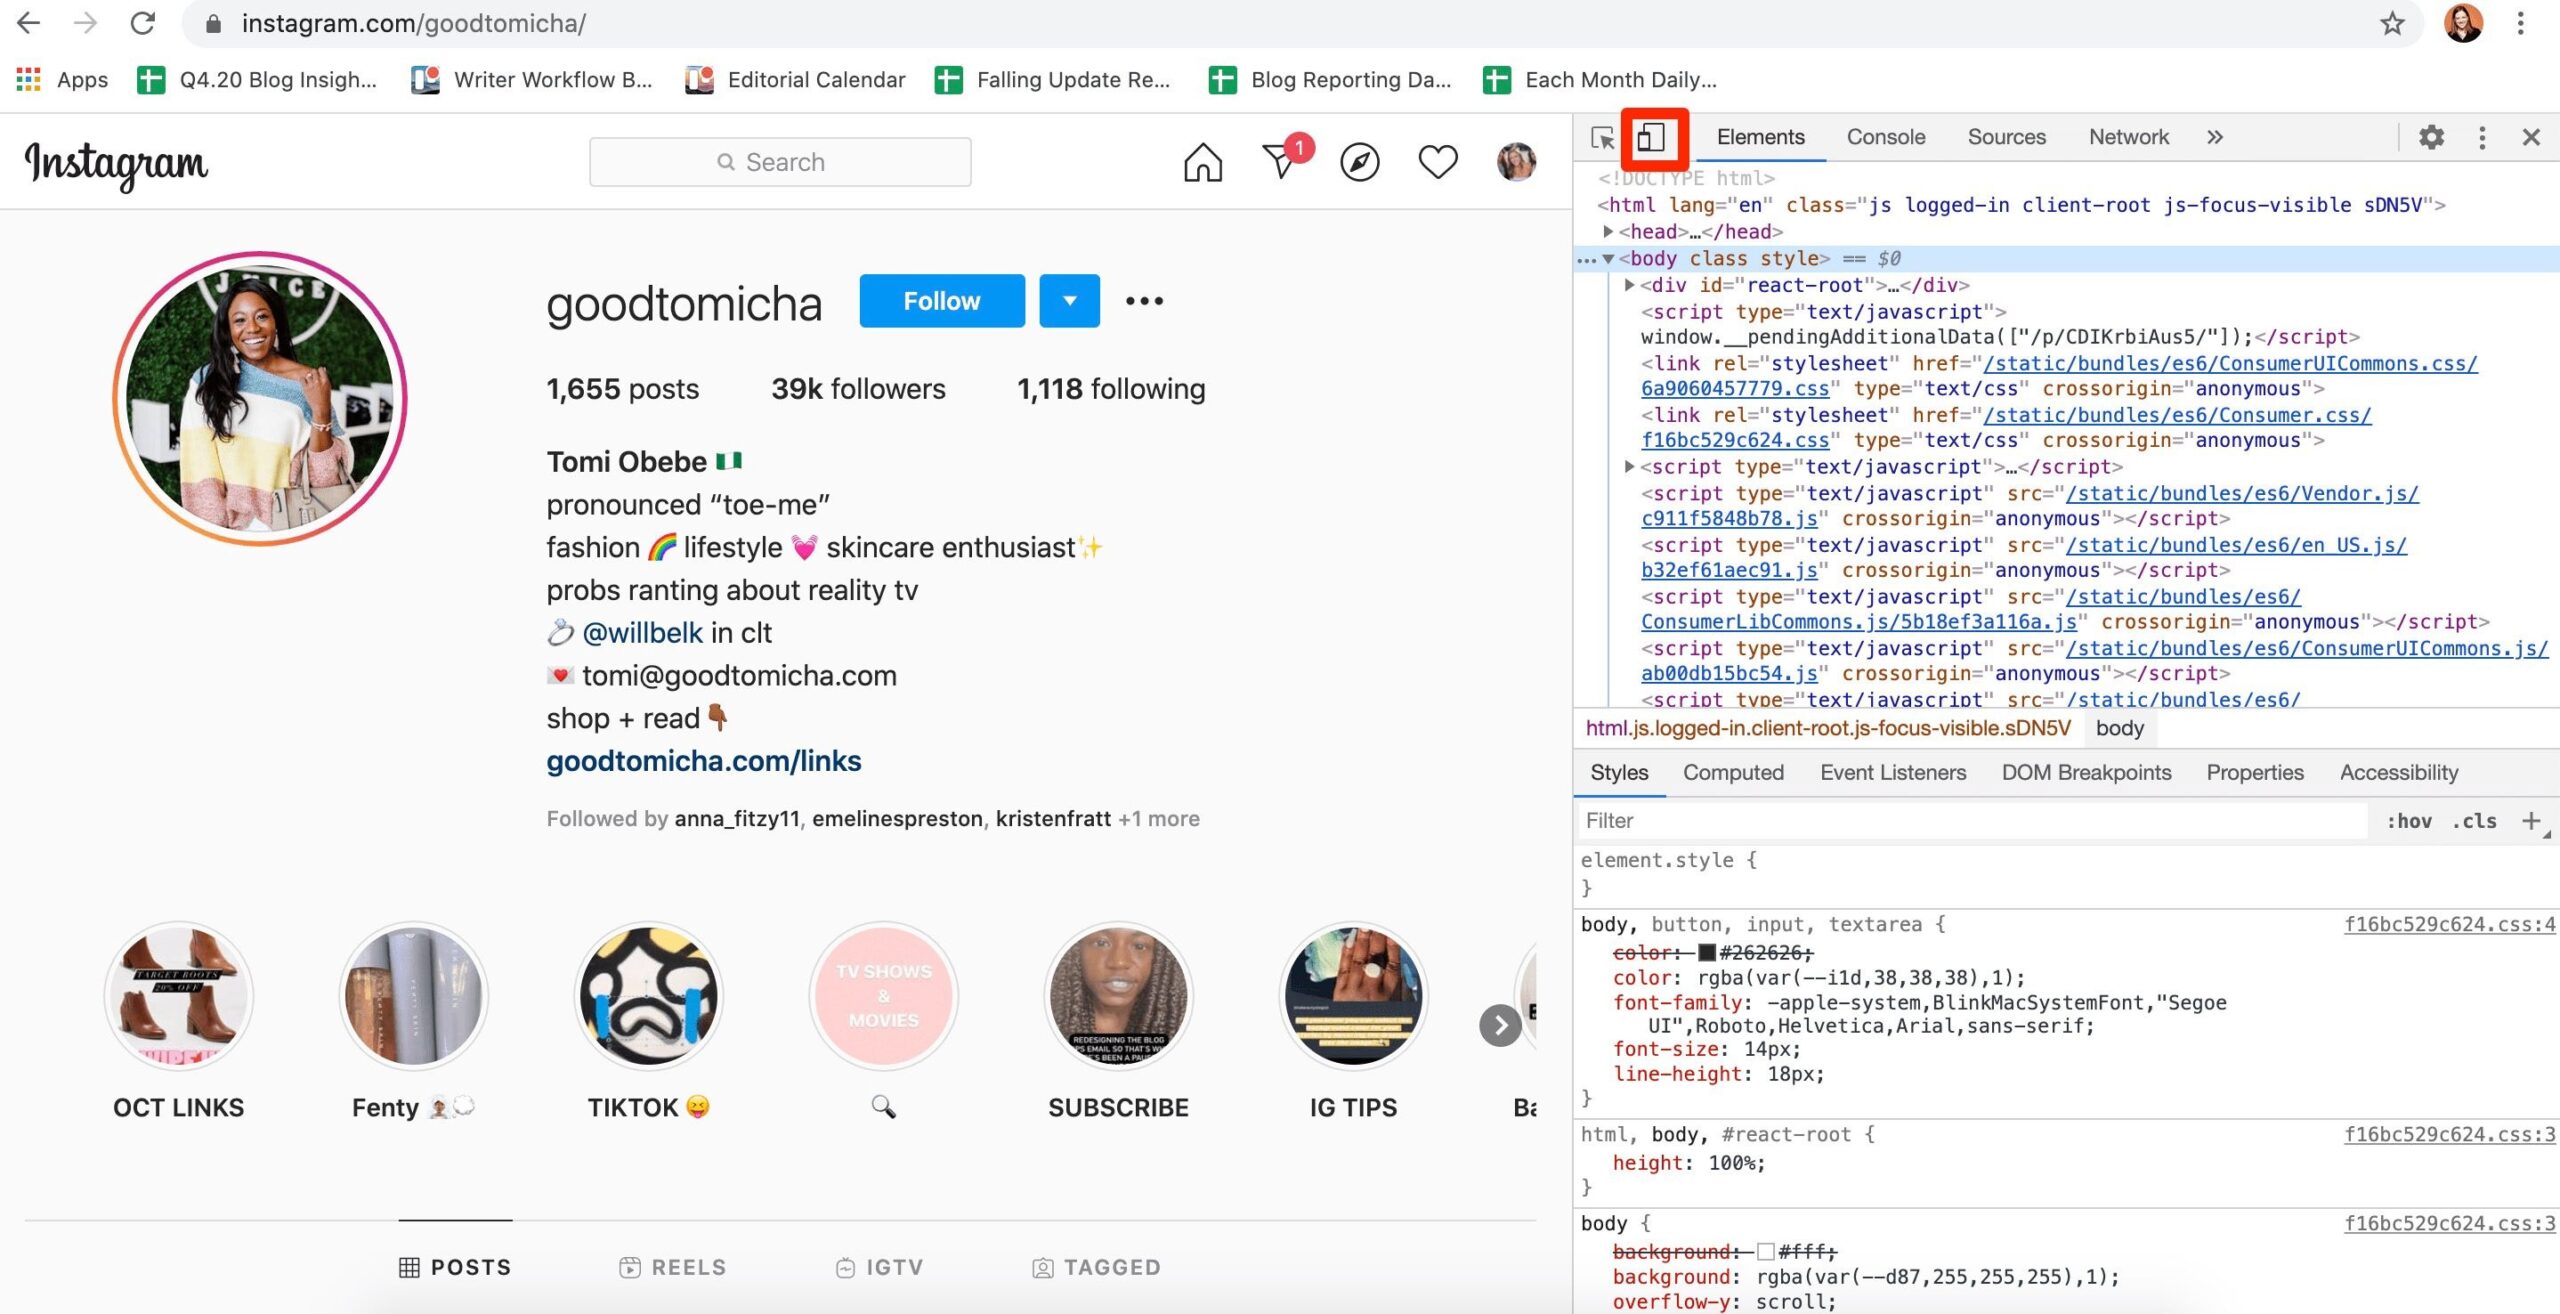The width and height of the screenshot is (2560, 1314).
Task: Go to Instagram home icon
Action: point(1202,162)
